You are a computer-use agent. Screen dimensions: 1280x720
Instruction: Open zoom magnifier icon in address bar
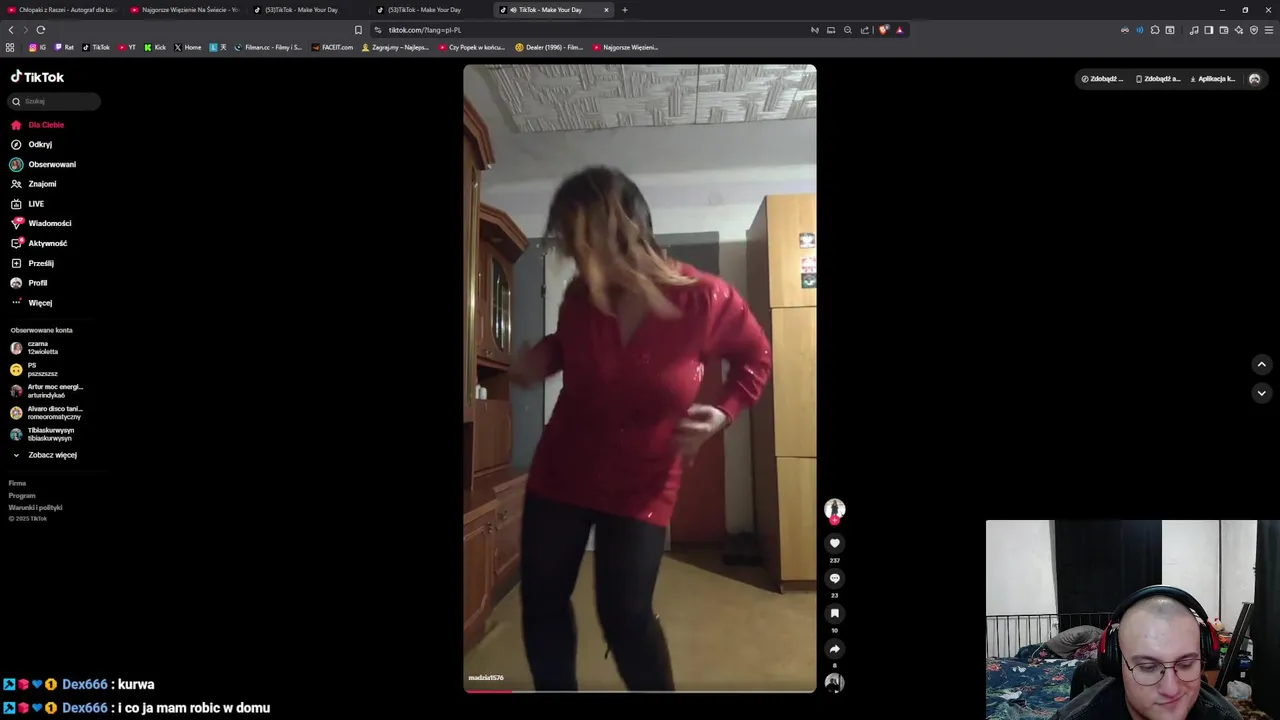pyautogui.click(x=848, y=30)
